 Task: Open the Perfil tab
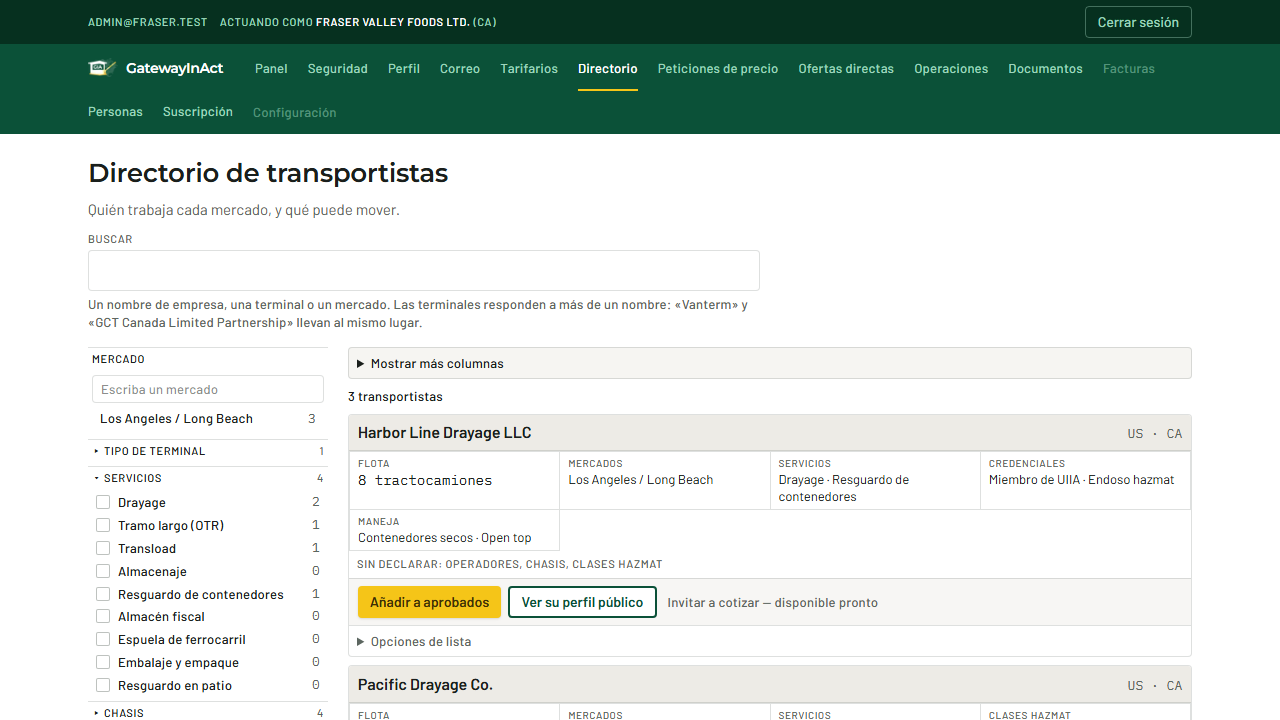pos(404,69)
